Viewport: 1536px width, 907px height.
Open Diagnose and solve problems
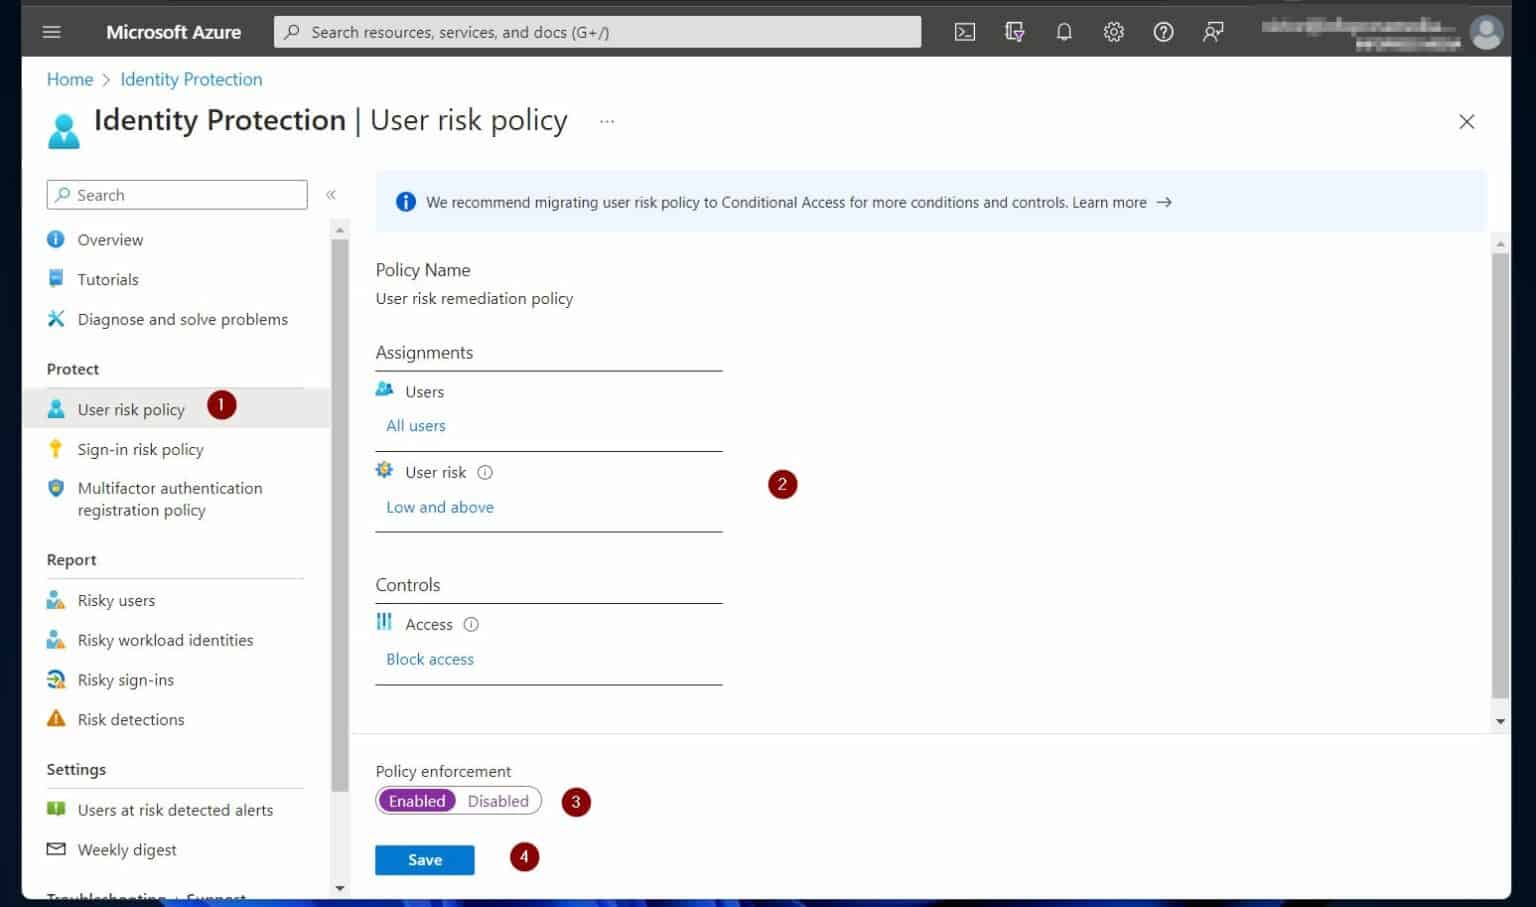[x=182, y=320]
